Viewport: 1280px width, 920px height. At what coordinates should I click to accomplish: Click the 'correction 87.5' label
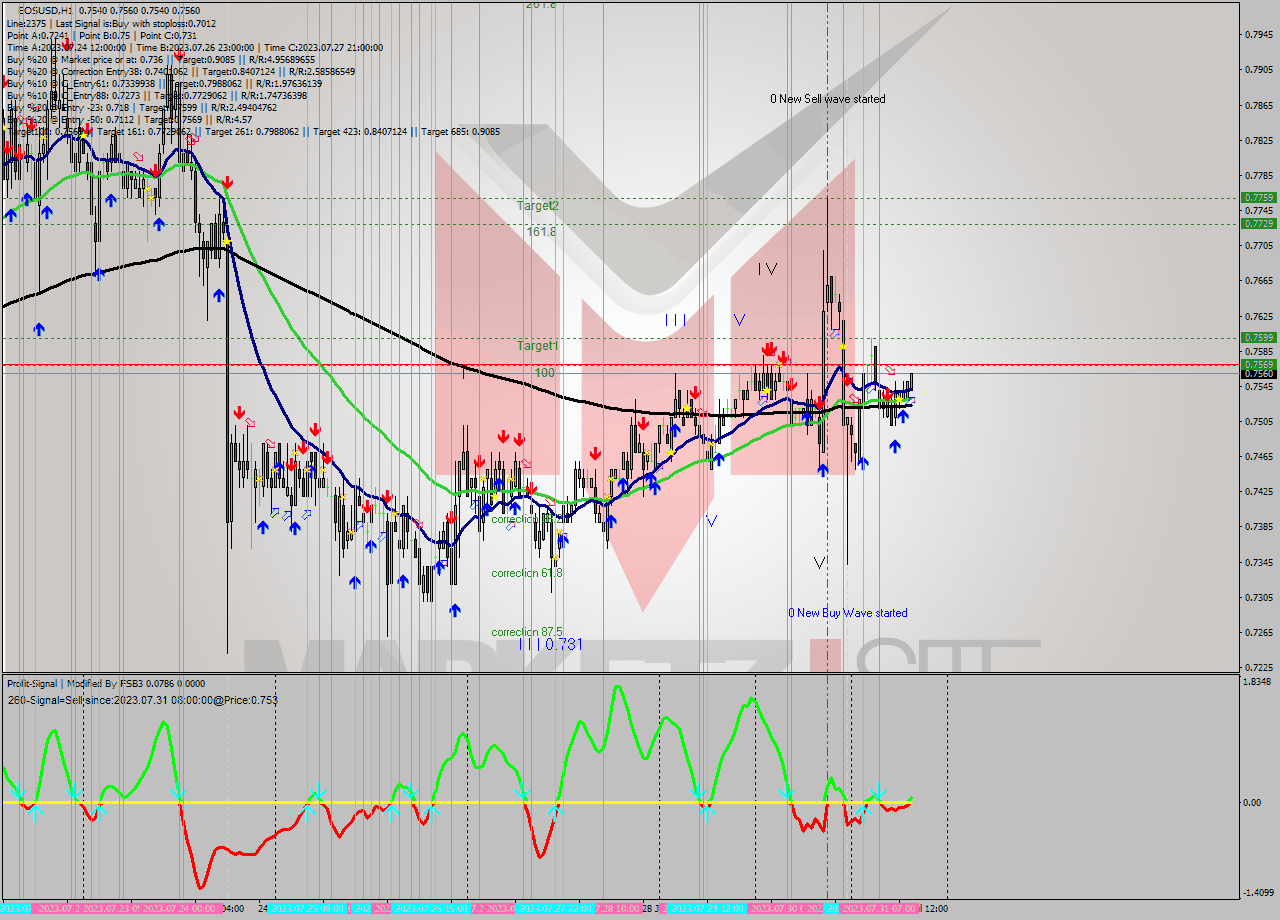click(527, 632)
